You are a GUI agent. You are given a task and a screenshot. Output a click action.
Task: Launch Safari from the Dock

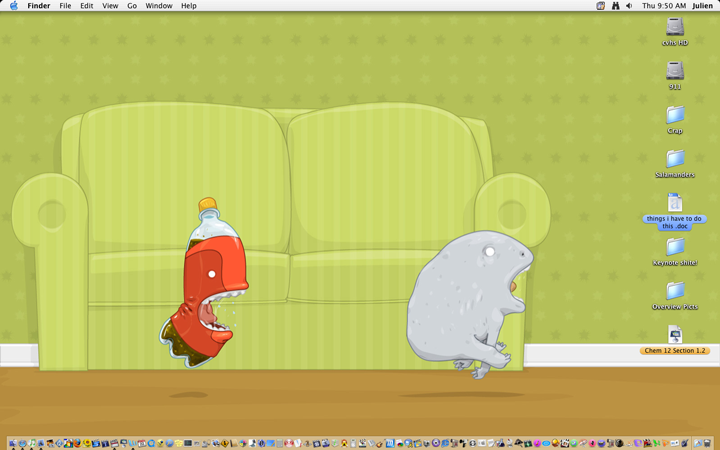point(22,443)
